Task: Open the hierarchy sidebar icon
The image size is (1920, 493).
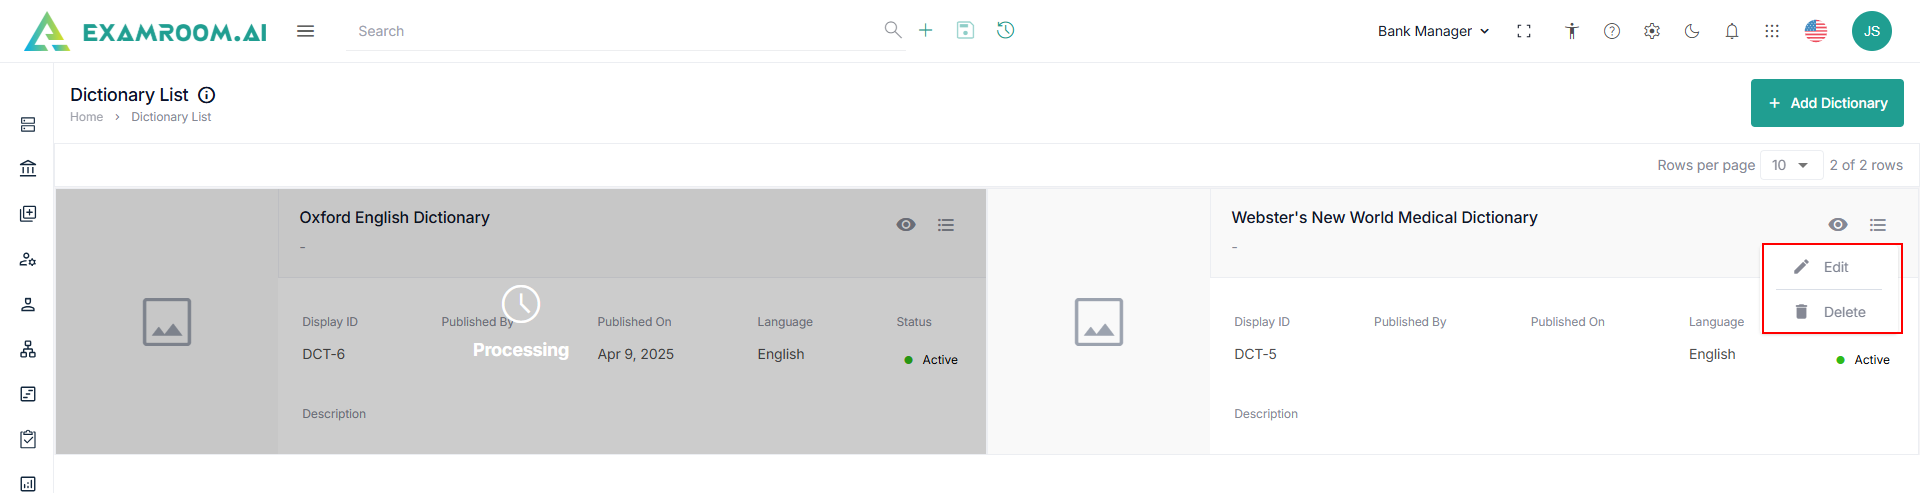Action: coord(28,349)
